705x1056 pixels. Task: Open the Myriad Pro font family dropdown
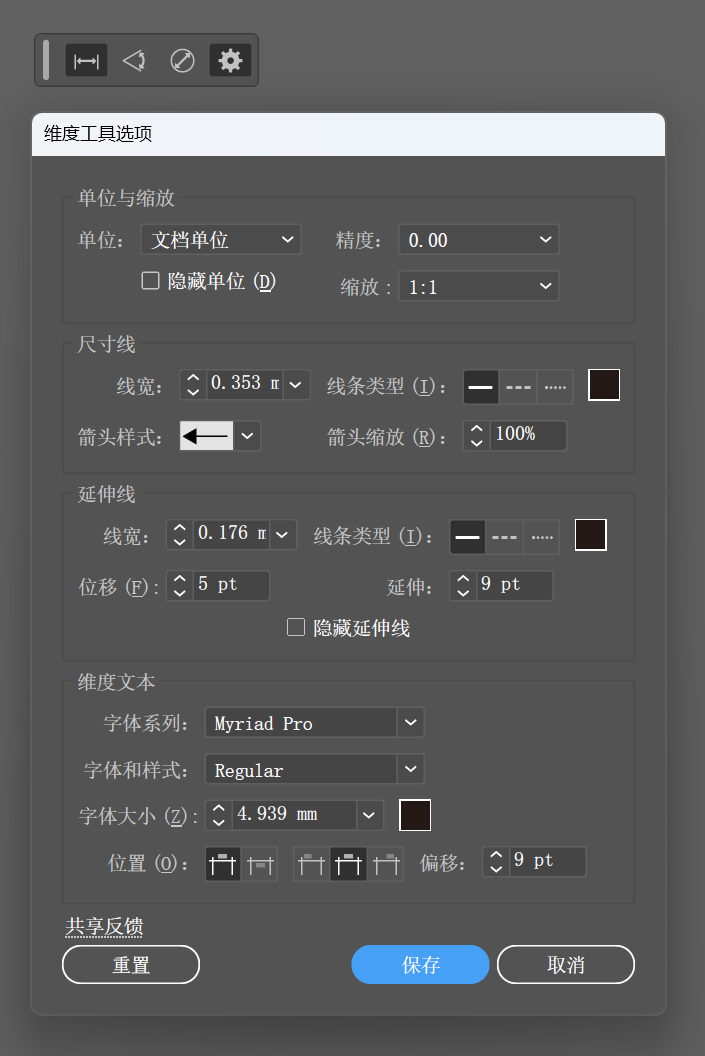314,723
